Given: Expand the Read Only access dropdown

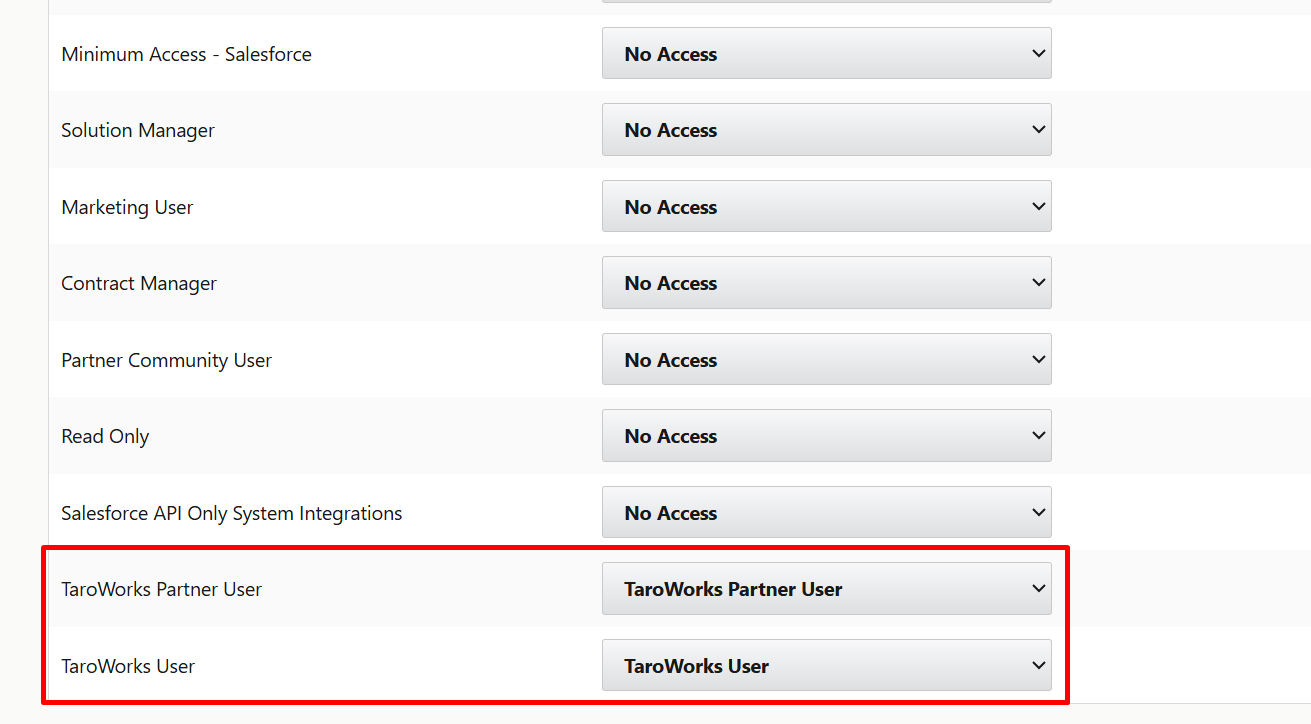Looking at the screenshot, I should pos(826,436).
